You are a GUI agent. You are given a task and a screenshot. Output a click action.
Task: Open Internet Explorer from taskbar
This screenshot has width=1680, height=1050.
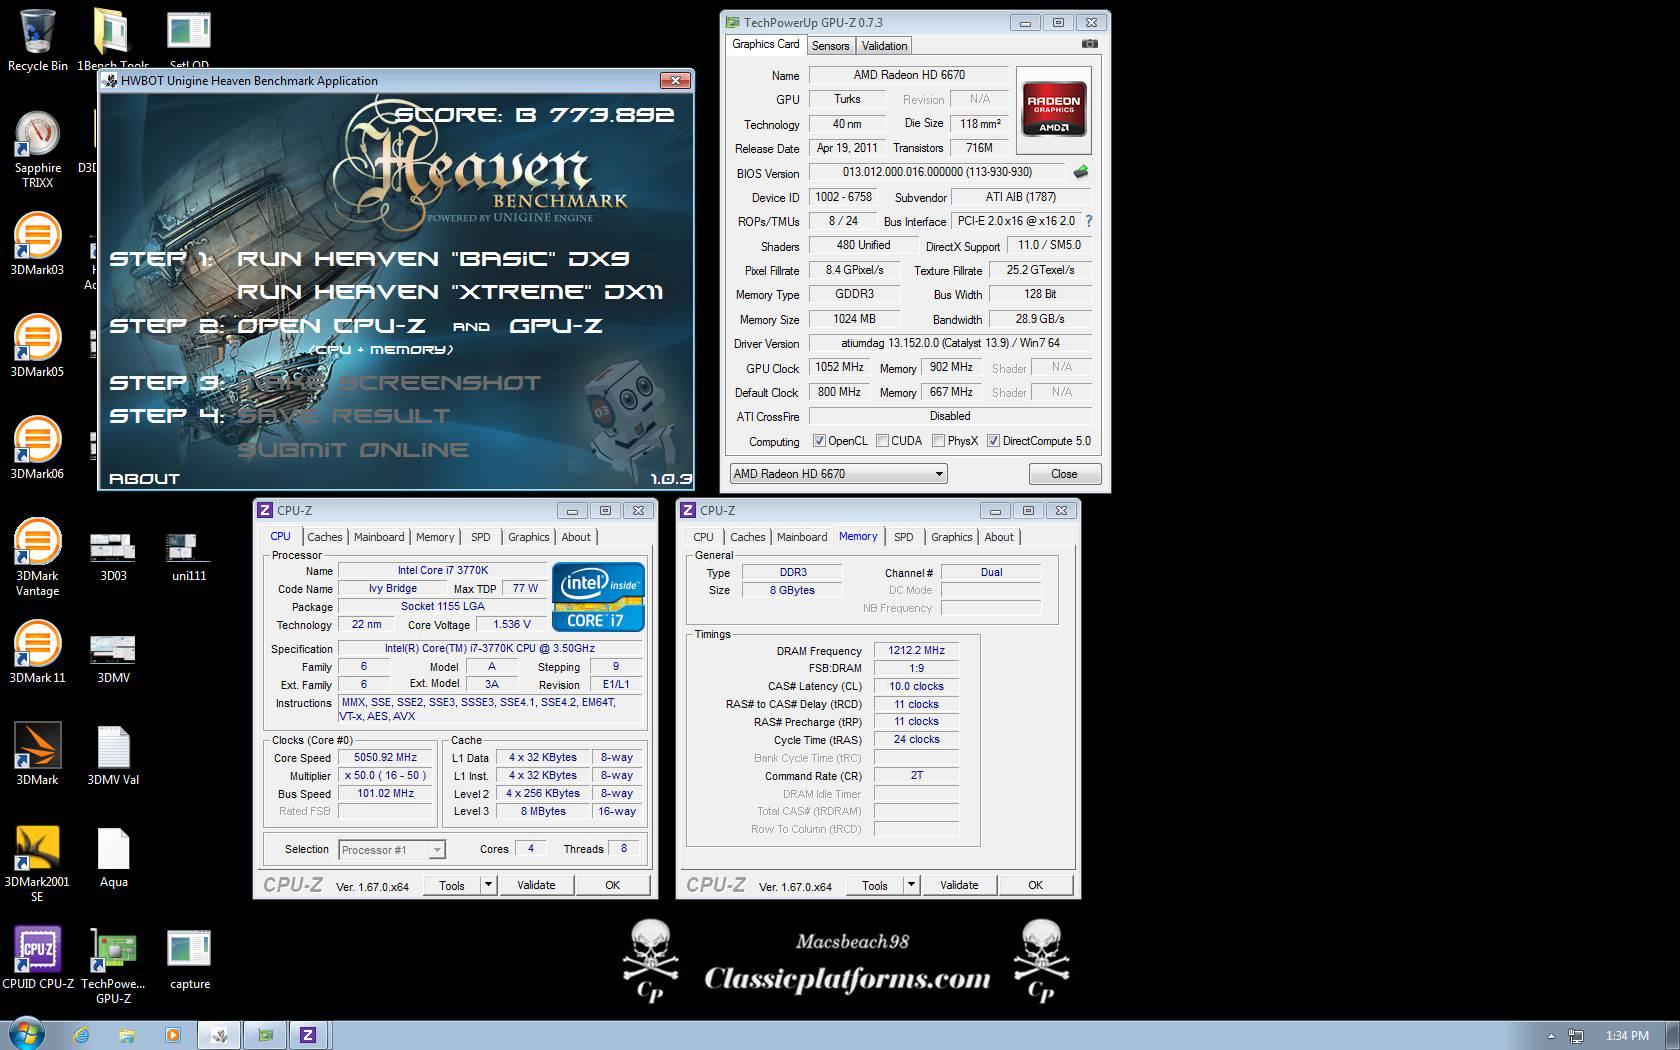click(x=81, y=1035)
